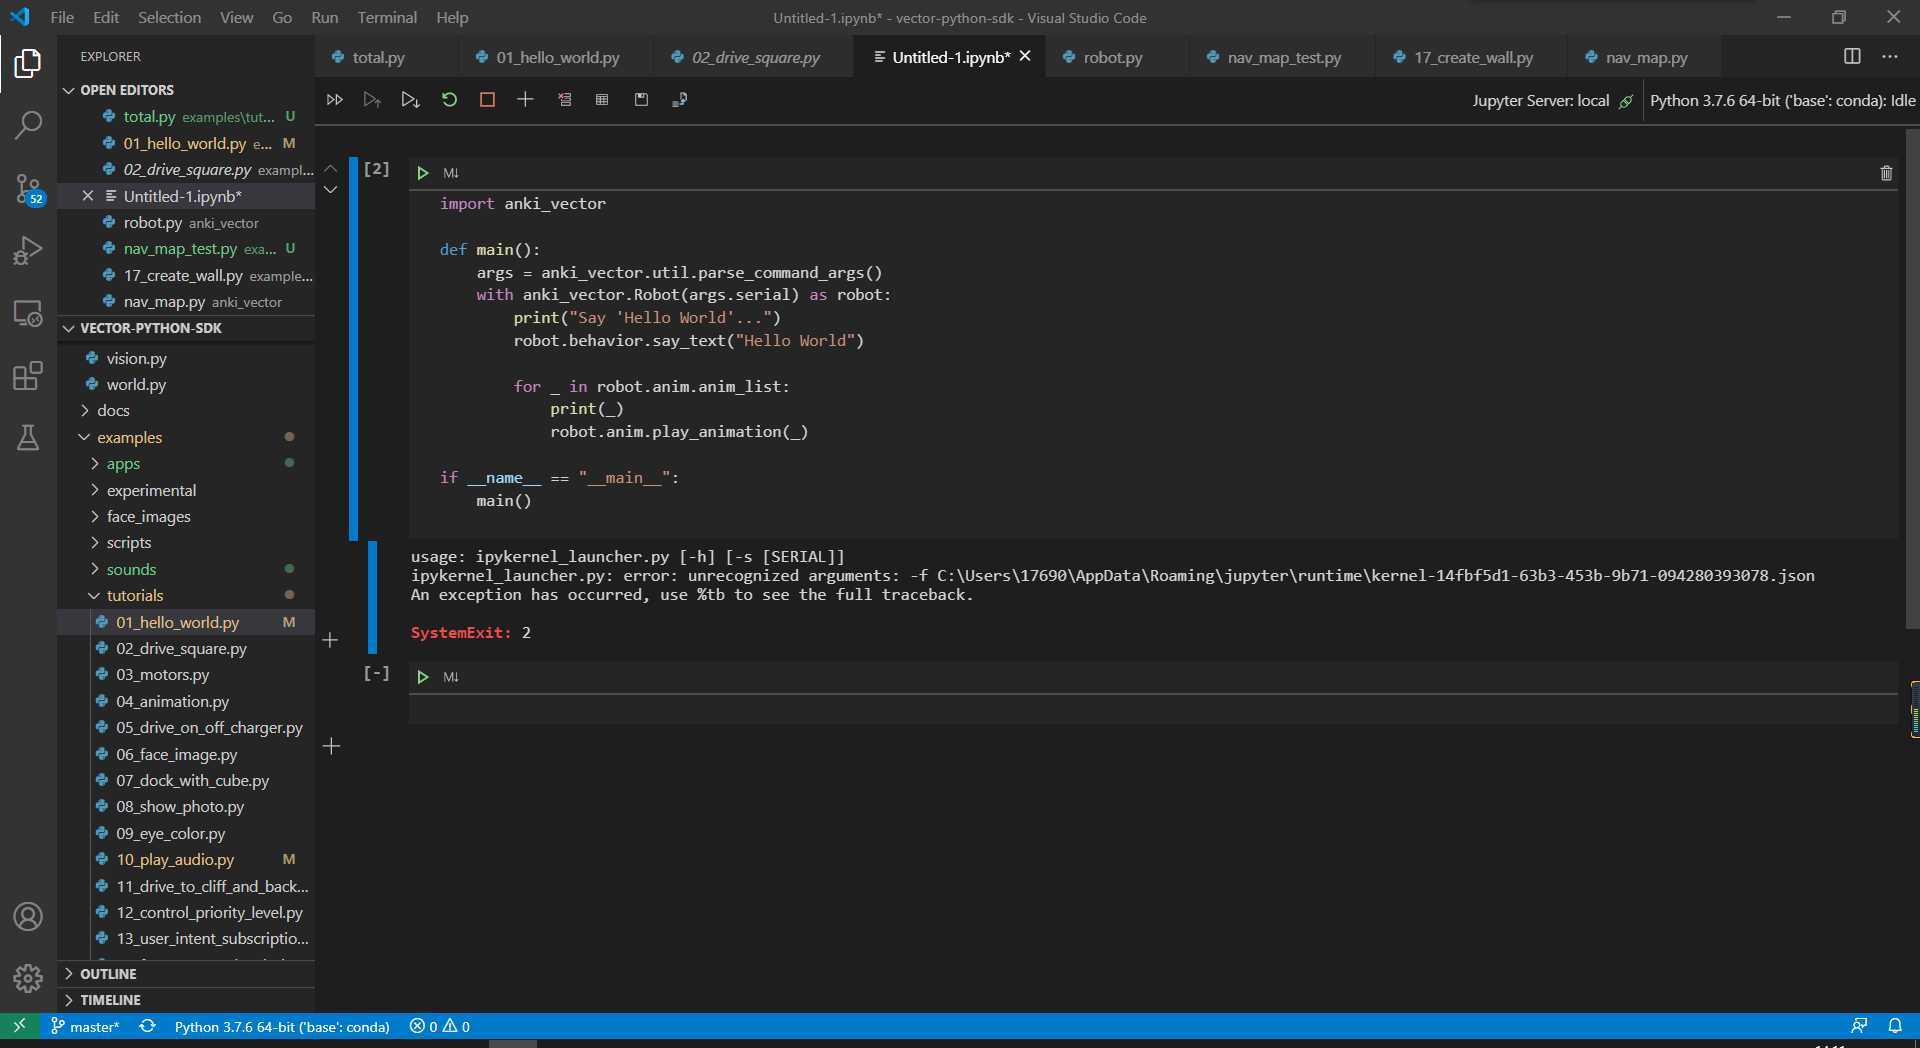
Task: Click the feedback icon in status bar
Action: [1858, 1026]
